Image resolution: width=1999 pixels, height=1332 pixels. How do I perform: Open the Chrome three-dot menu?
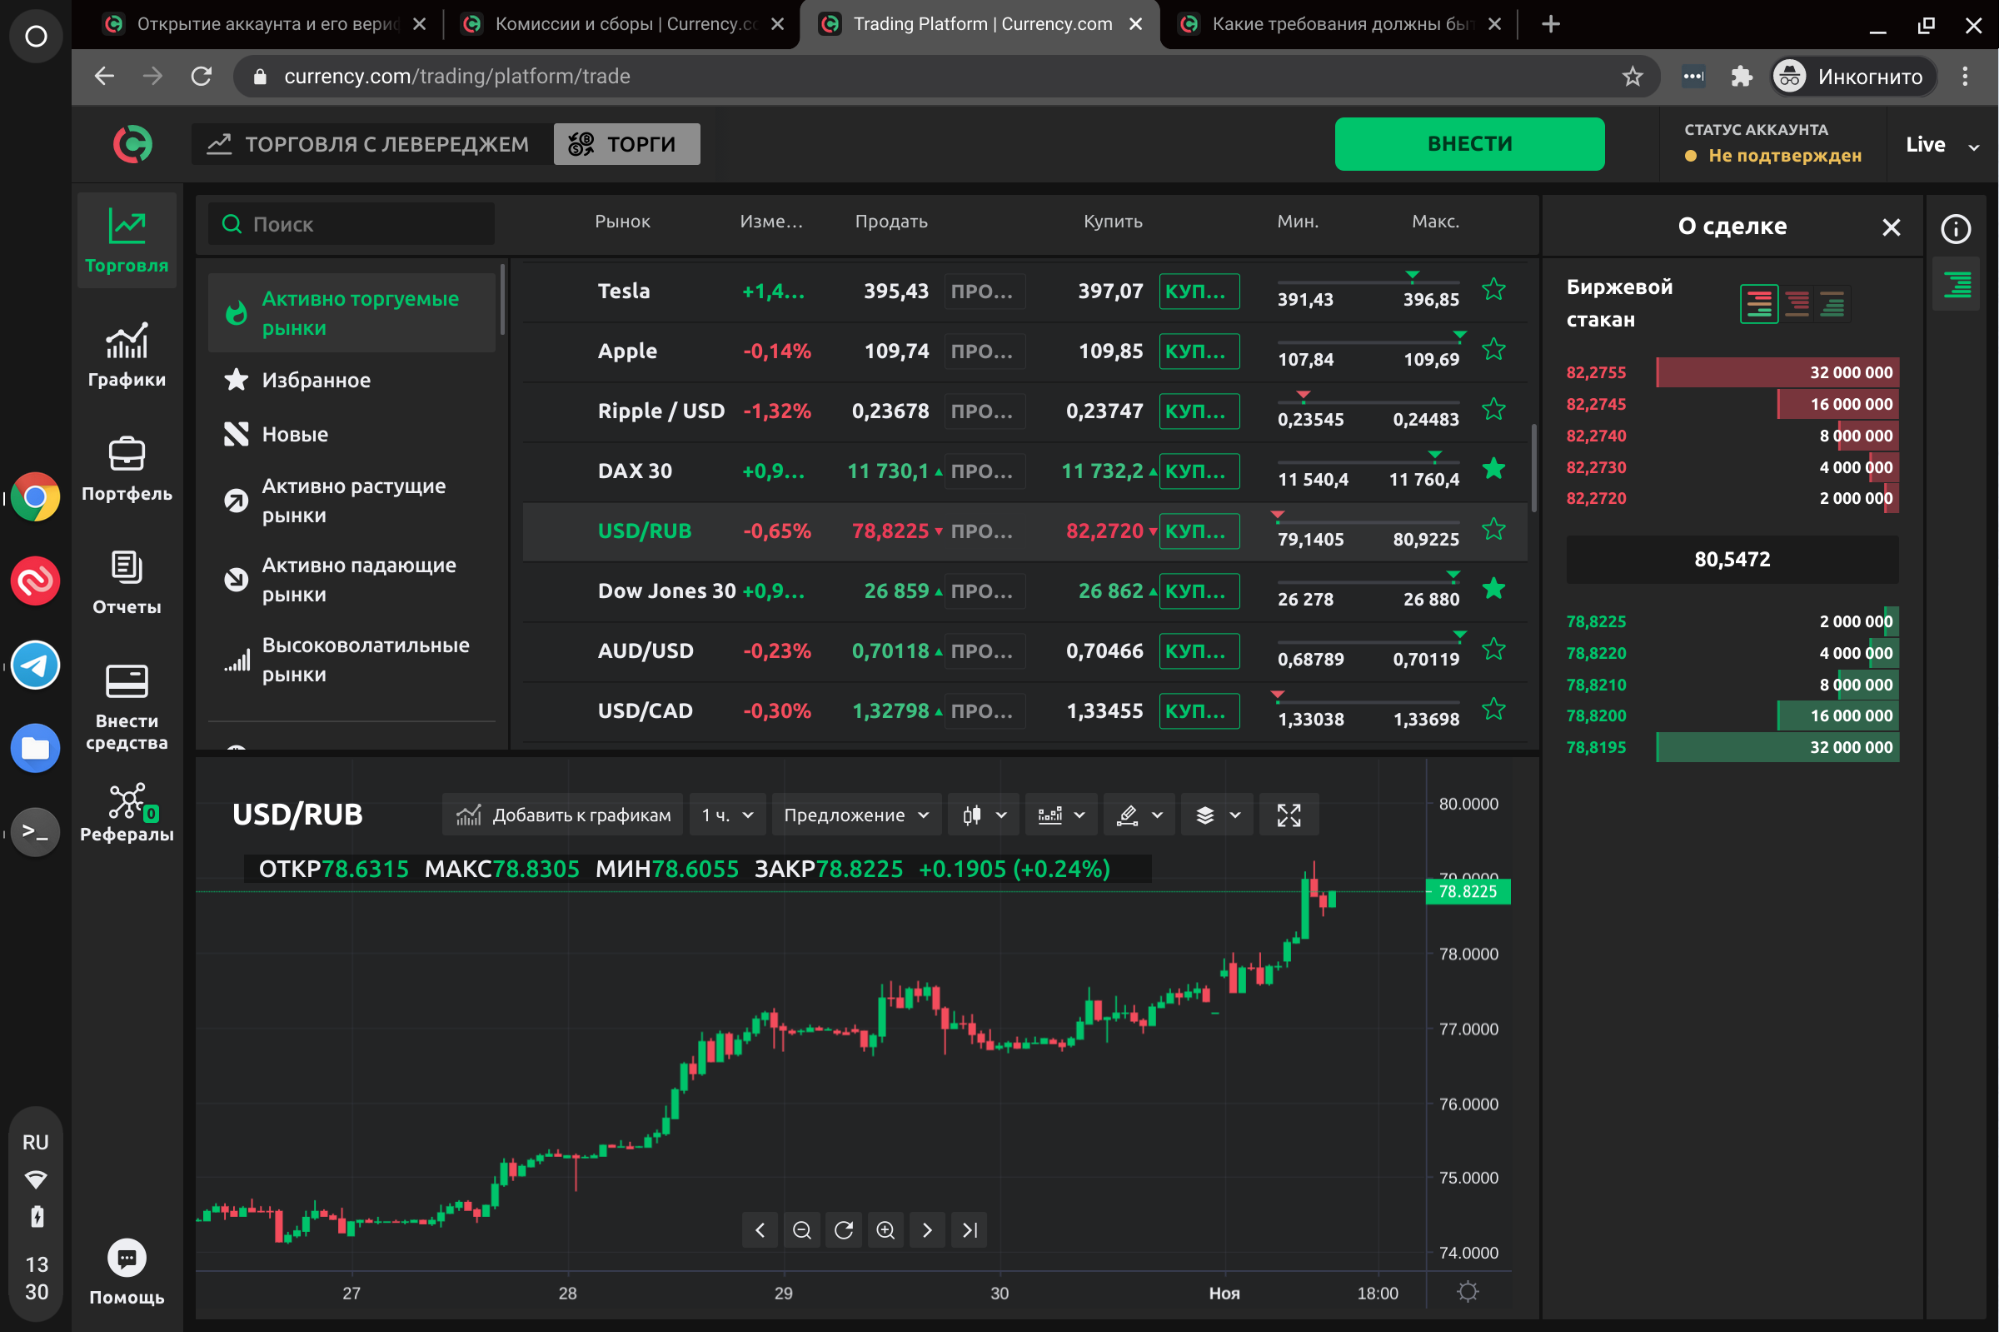[x=1964, y=77]
